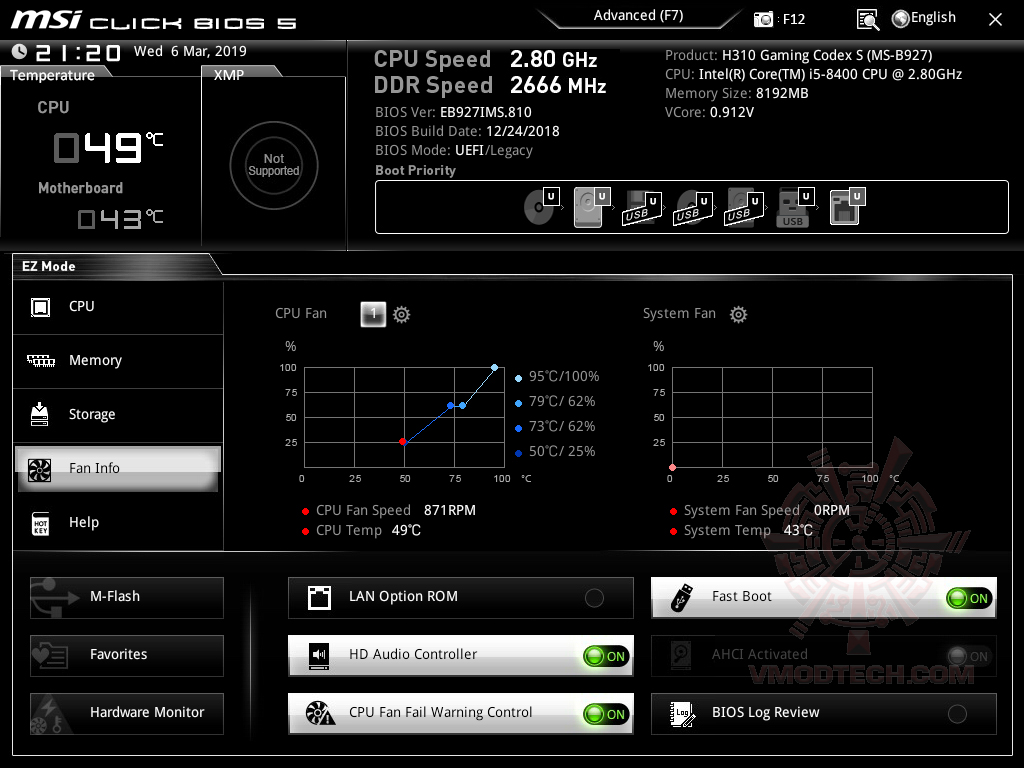
Task: Click the HD Audio Controller speaker icon
Action: coord(319,656)
